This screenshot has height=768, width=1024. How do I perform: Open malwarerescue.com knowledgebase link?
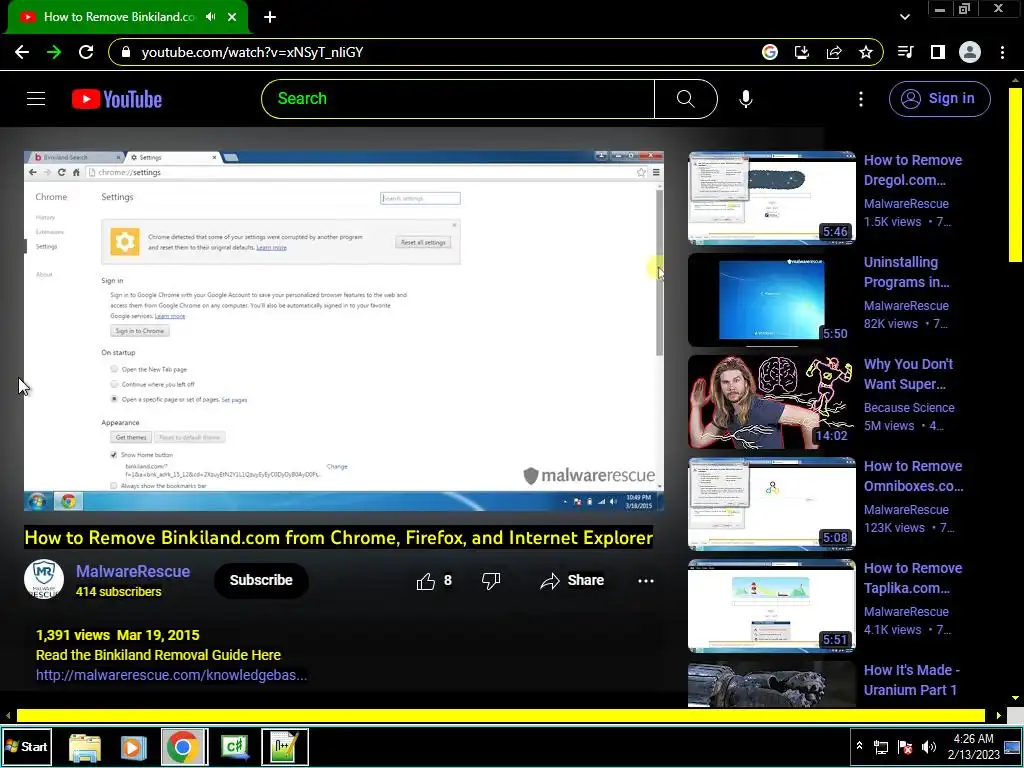[x=171, y=675]
